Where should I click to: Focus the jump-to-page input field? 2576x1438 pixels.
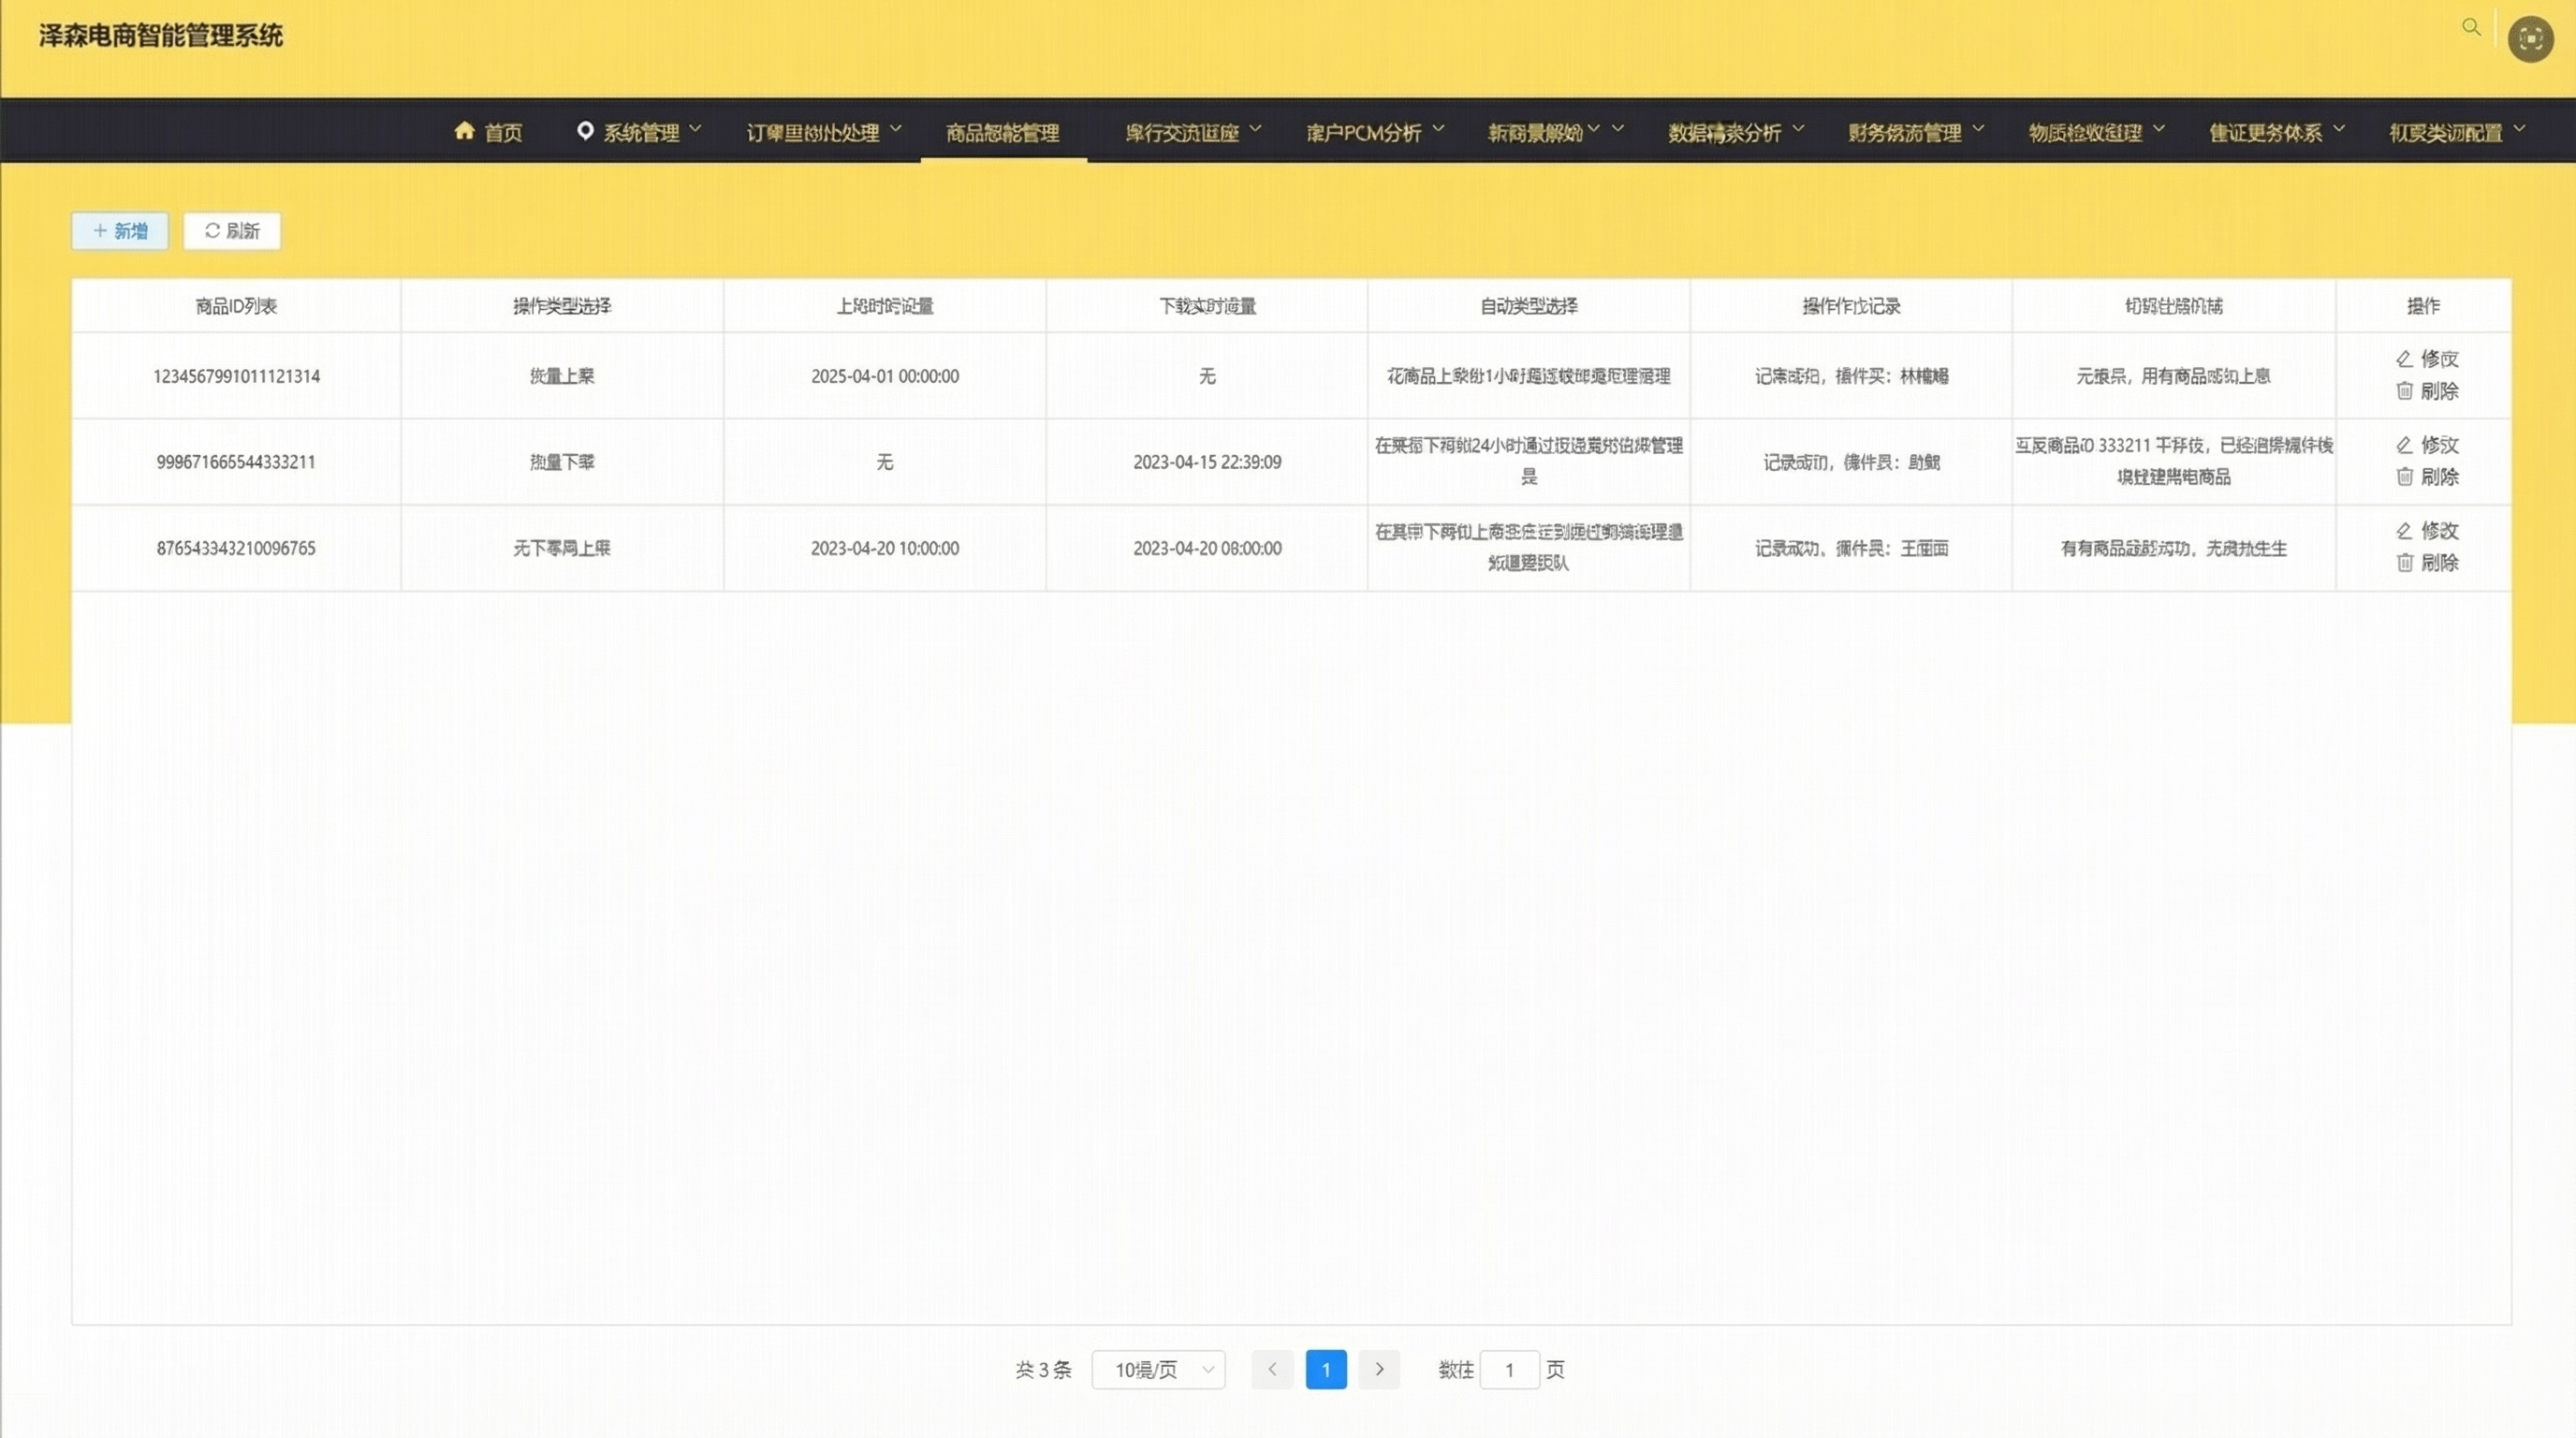point(1509,1369)
